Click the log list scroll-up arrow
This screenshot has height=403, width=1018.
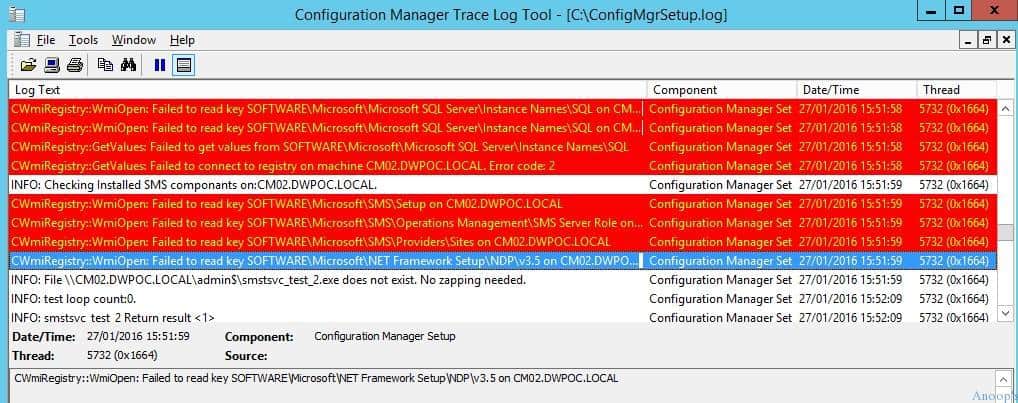coord(1005,108)
